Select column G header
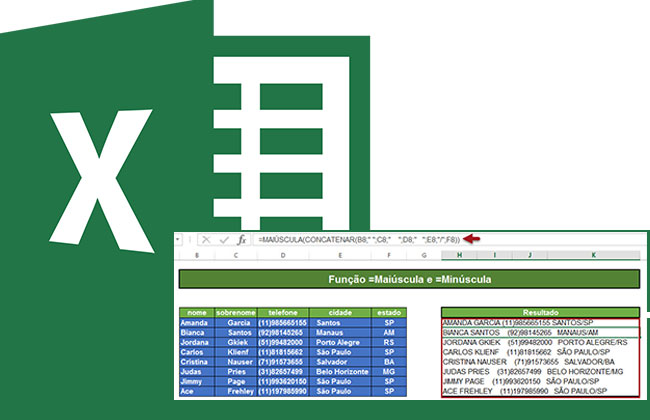650x420 pixels. click(x=424, y=255)
